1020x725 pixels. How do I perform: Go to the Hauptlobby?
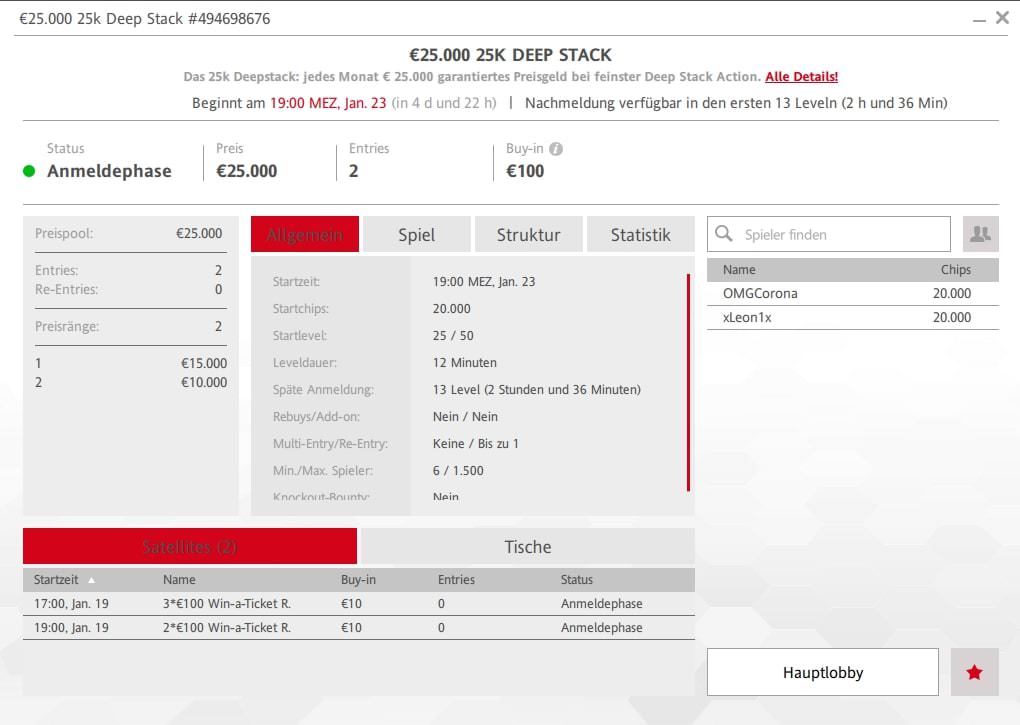click(x=822, y=672)
